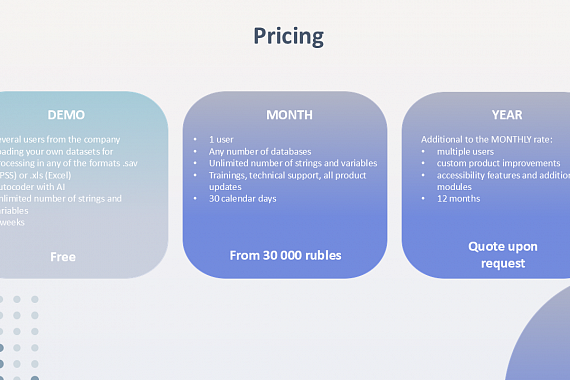Click Trainings, technical support bullet
This screenshot has height=380, width=570.
(288, 181)
